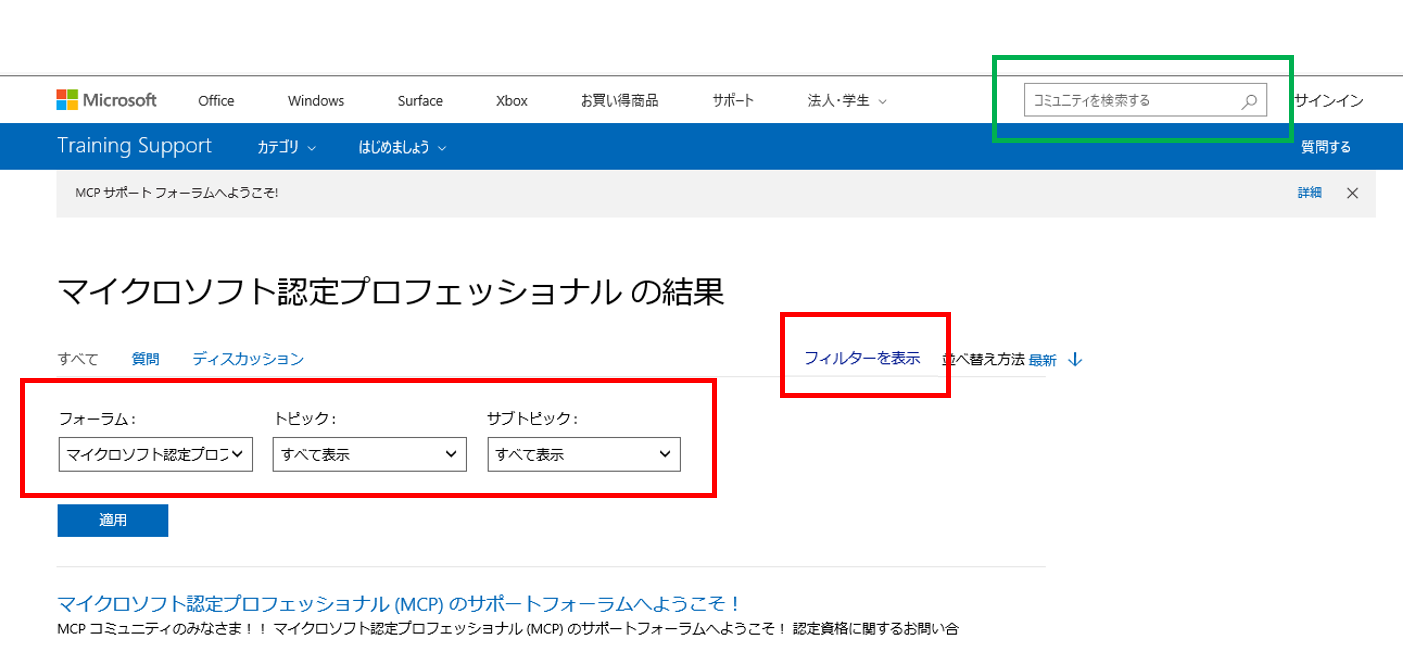Click the フォーラム: label

pos(97,418)
